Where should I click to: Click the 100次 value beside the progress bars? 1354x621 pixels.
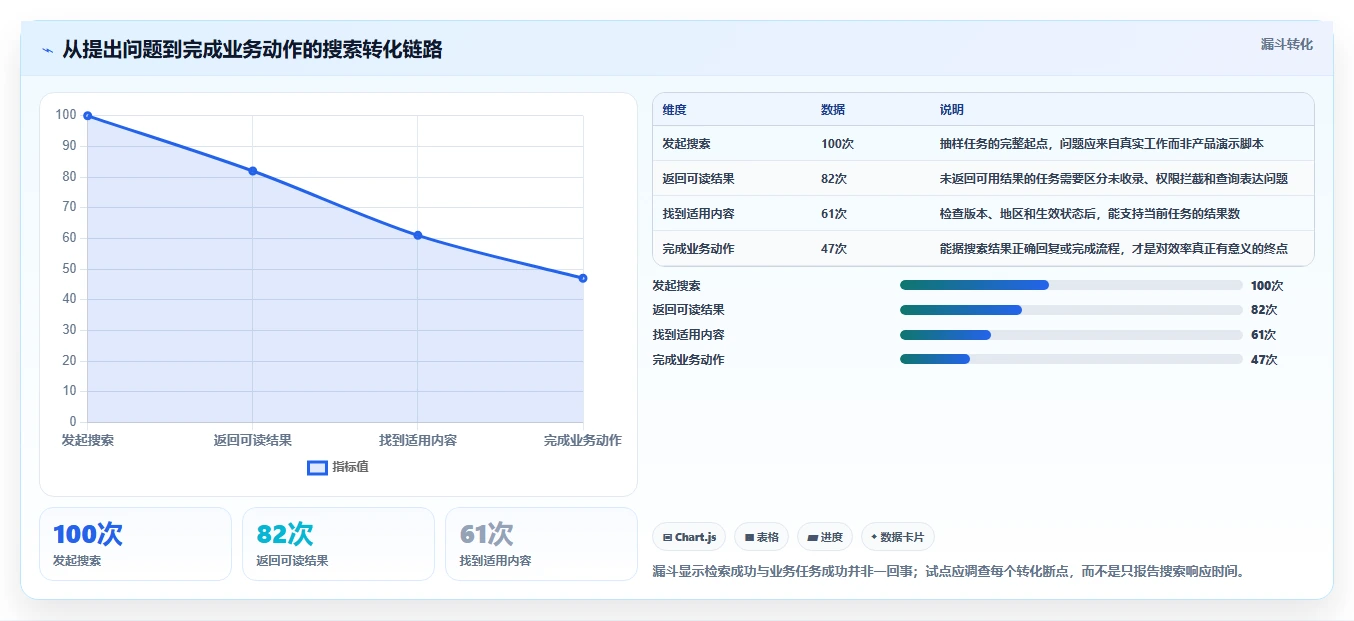1267,286
